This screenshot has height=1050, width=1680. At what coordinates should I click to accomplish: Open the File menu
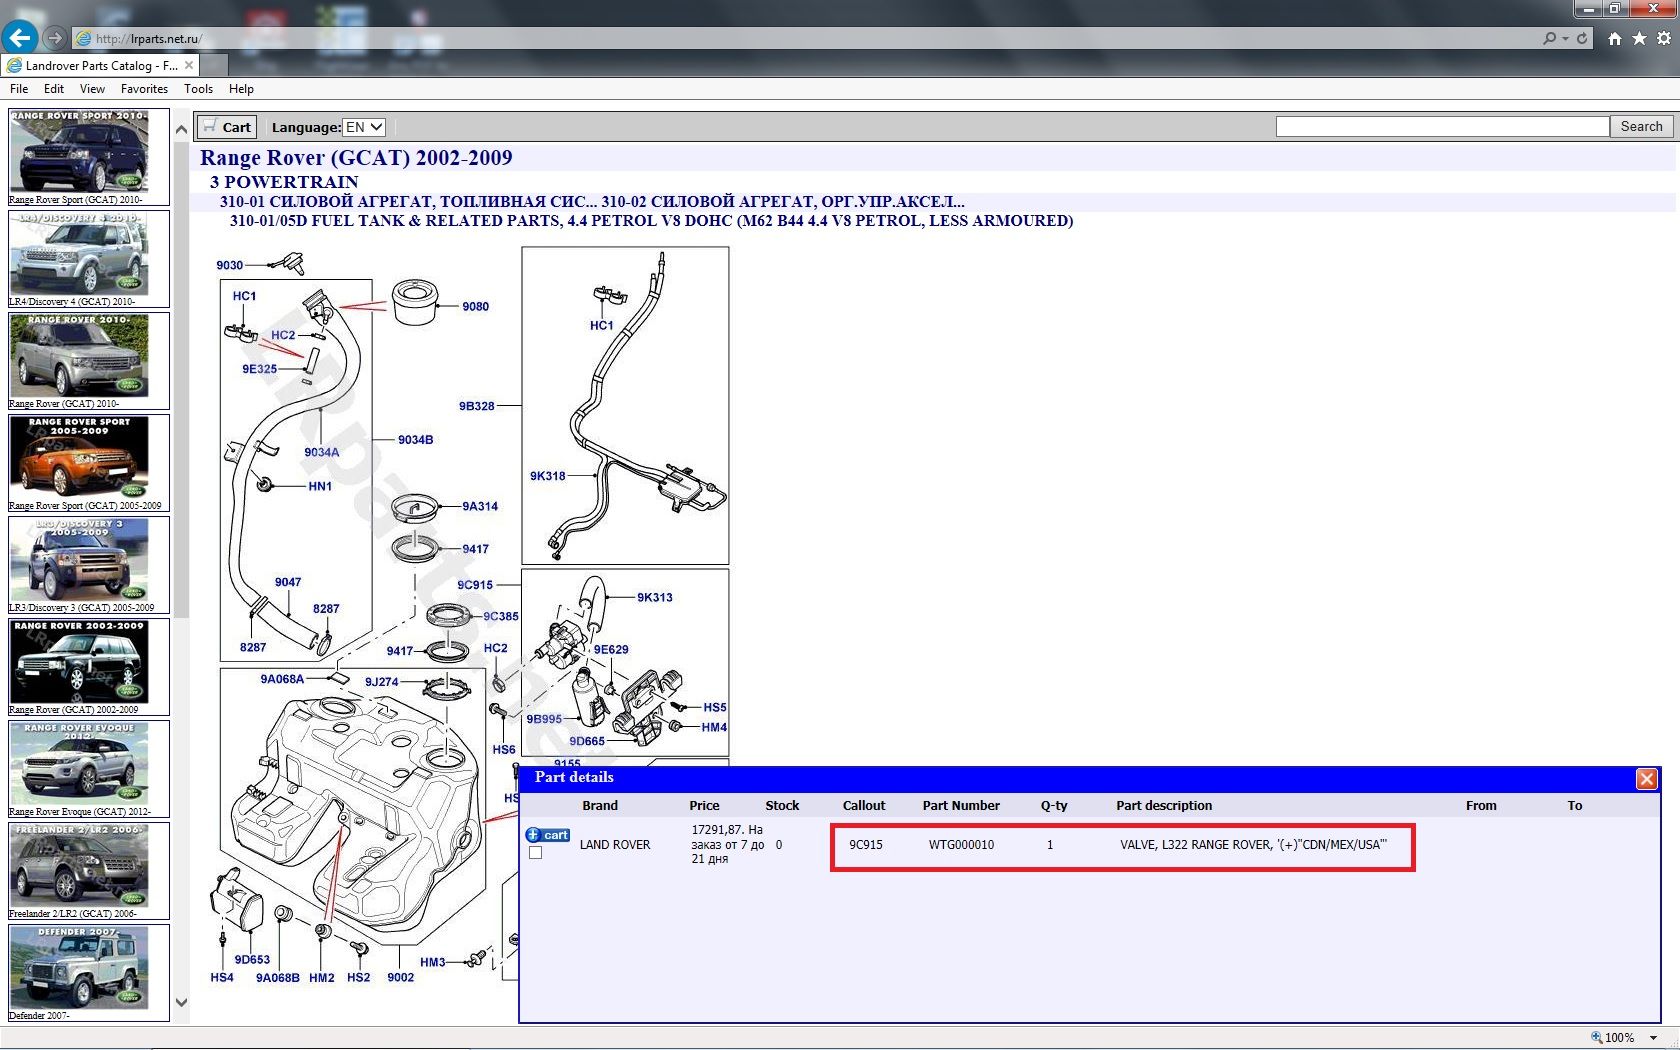(19, 89)
